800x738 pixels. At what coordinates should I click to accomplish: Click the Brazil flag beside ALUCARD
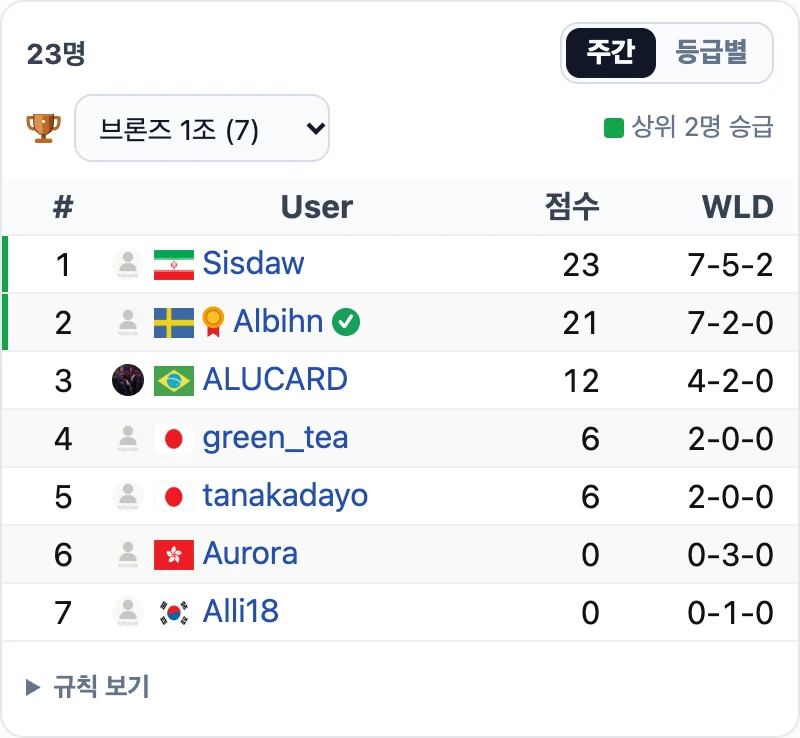point(174,381)
